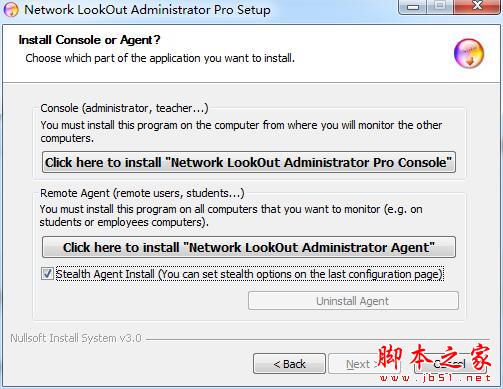Click the "Choose which part" subtitle text

[160, 58]
